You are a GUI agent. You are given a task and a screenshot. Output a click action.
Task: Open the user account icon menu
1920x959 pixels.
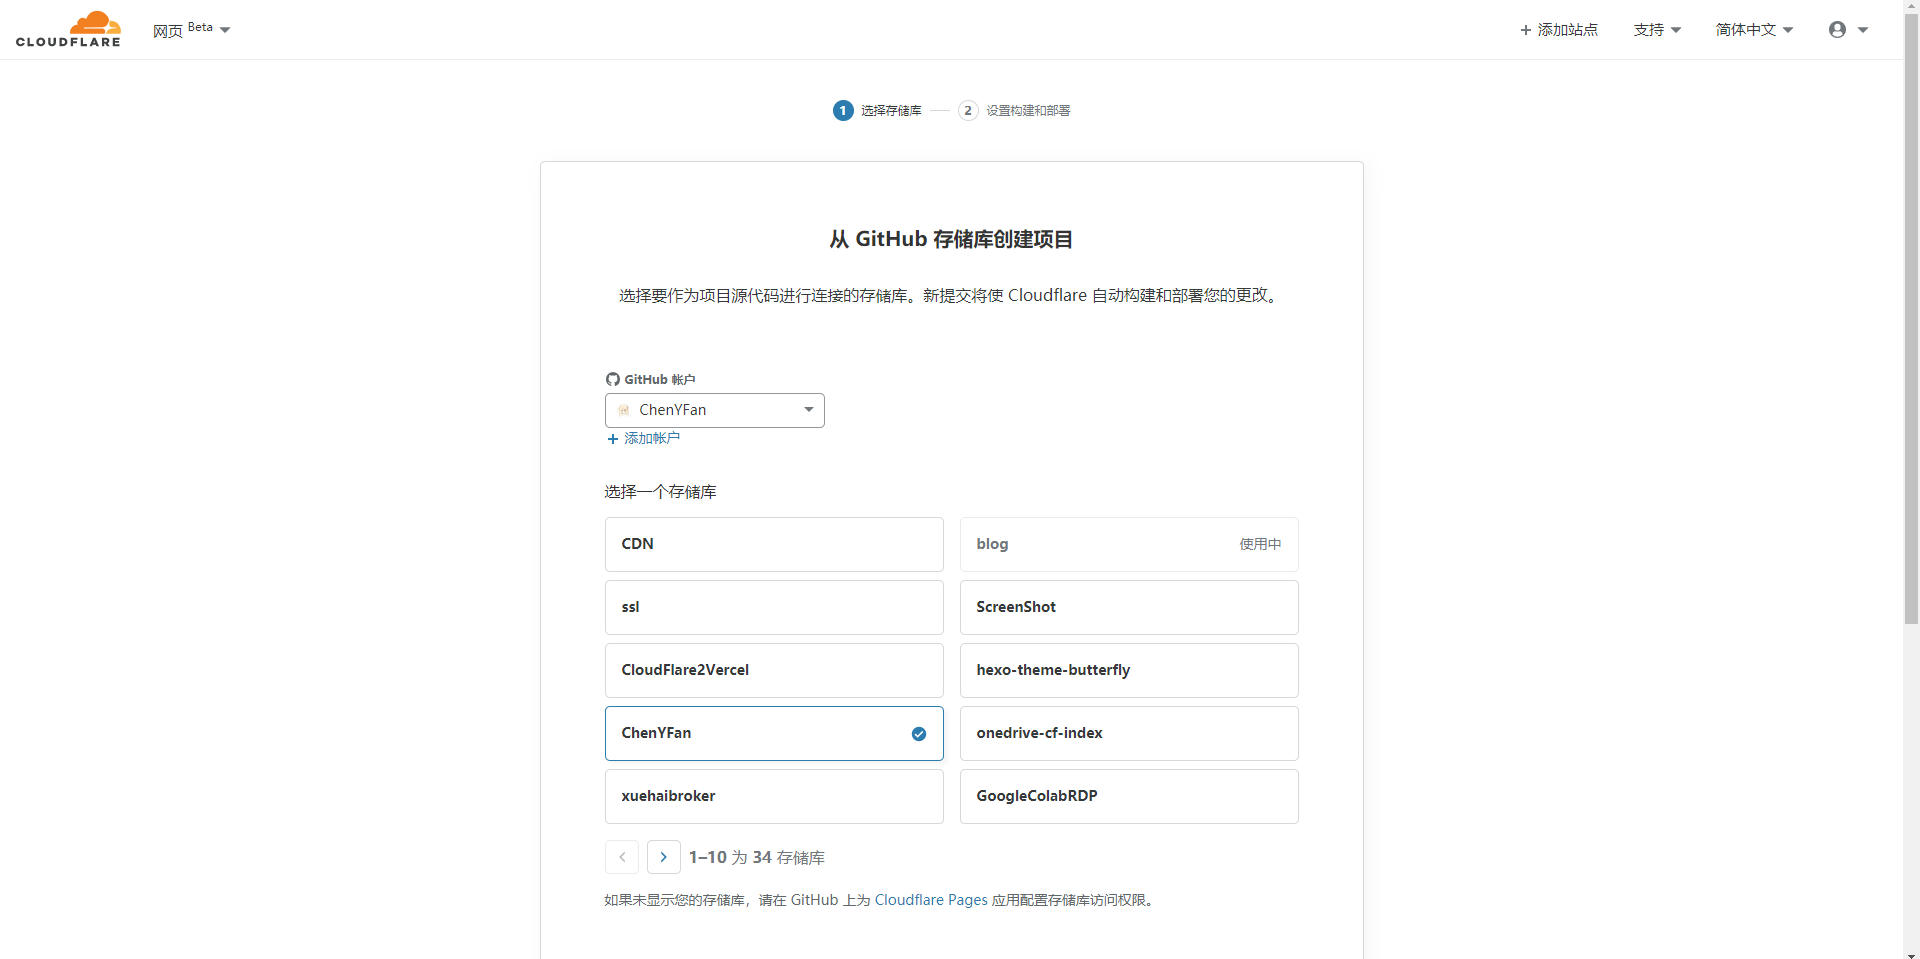(x=1847, y=30)
